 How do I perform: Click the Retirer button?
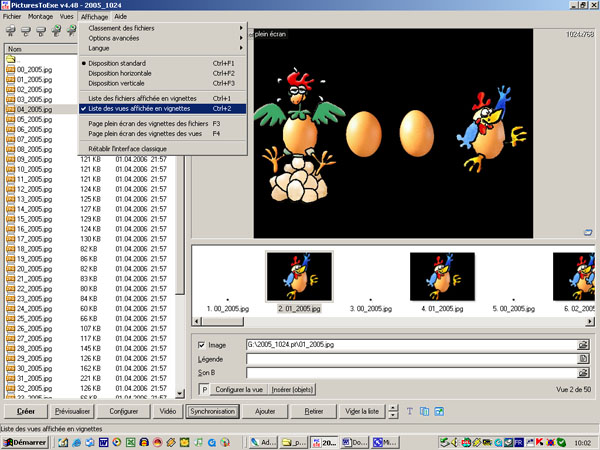tap(314, 411)
